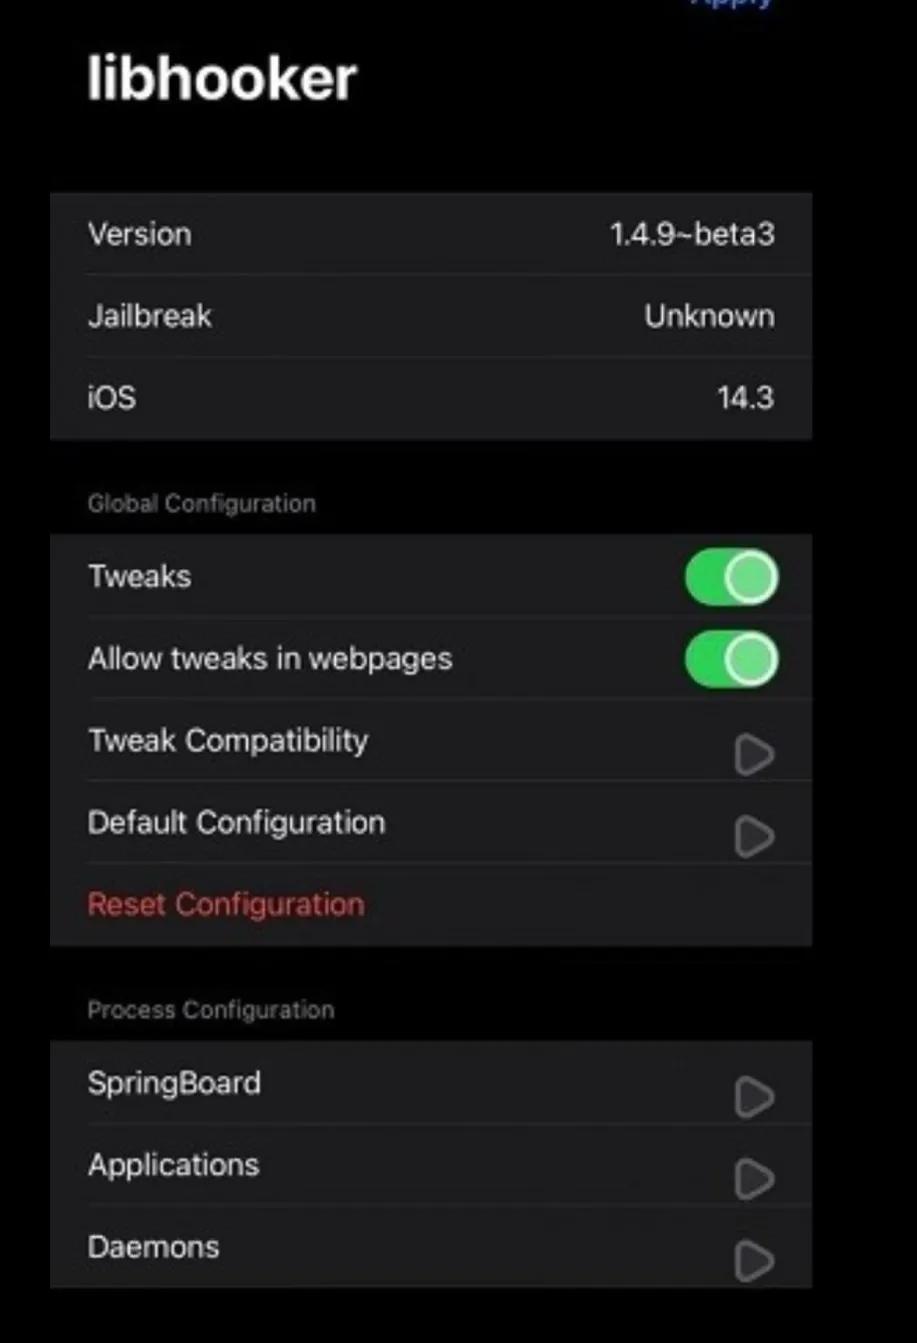This screenshot has width=917, height=1343.
Task: Turn off Allow tweaks in webpages
Action: tap(732, 659)
